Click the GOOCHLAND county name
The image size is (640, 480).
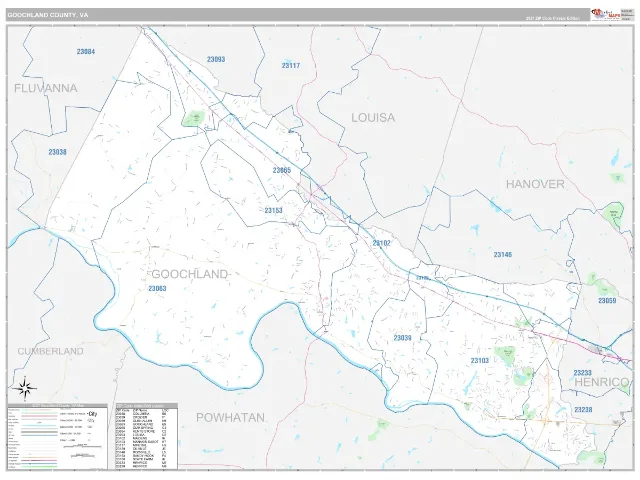(x=190, y=274)
